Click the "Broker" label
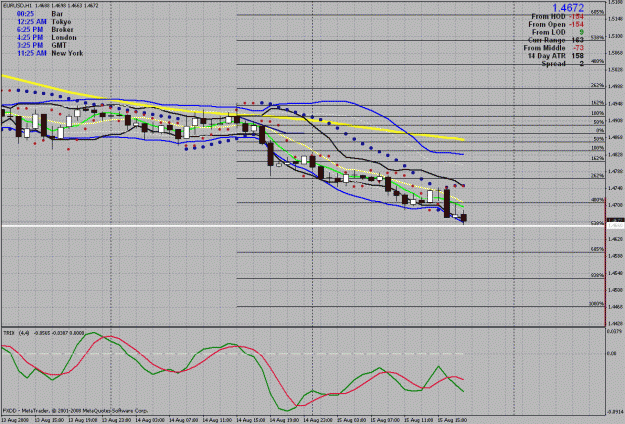Screen dimensions: 625x424 point(63,29)
